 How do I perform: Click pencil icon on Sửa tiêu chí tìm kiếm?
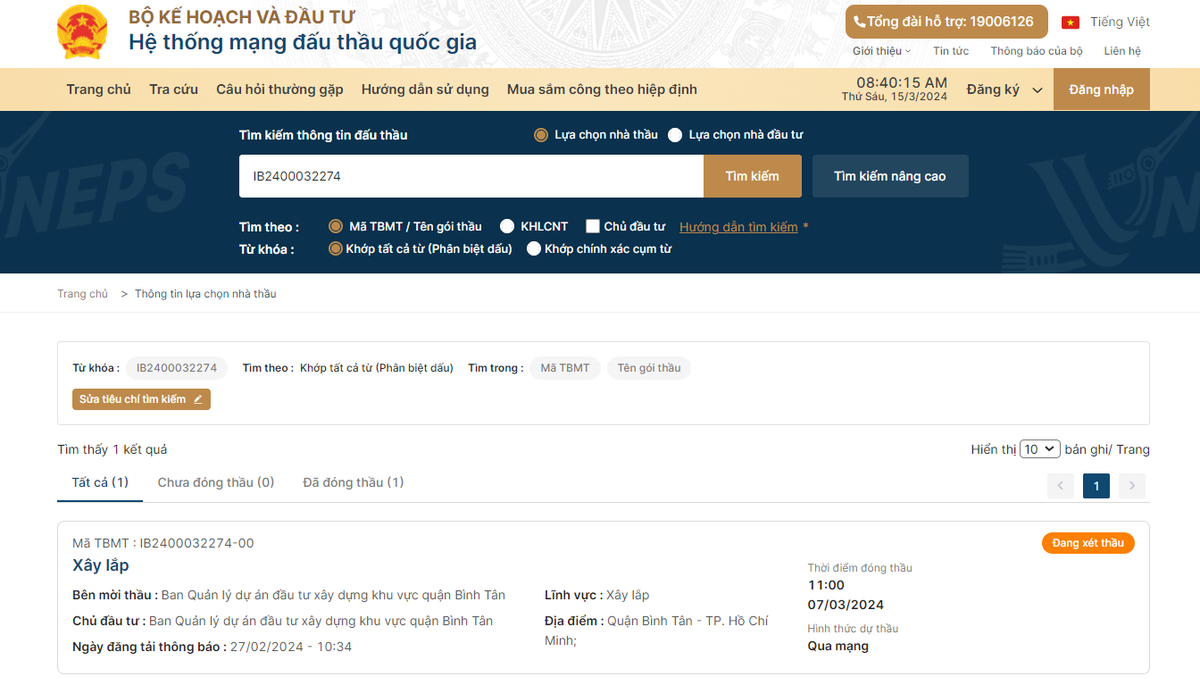198,400
